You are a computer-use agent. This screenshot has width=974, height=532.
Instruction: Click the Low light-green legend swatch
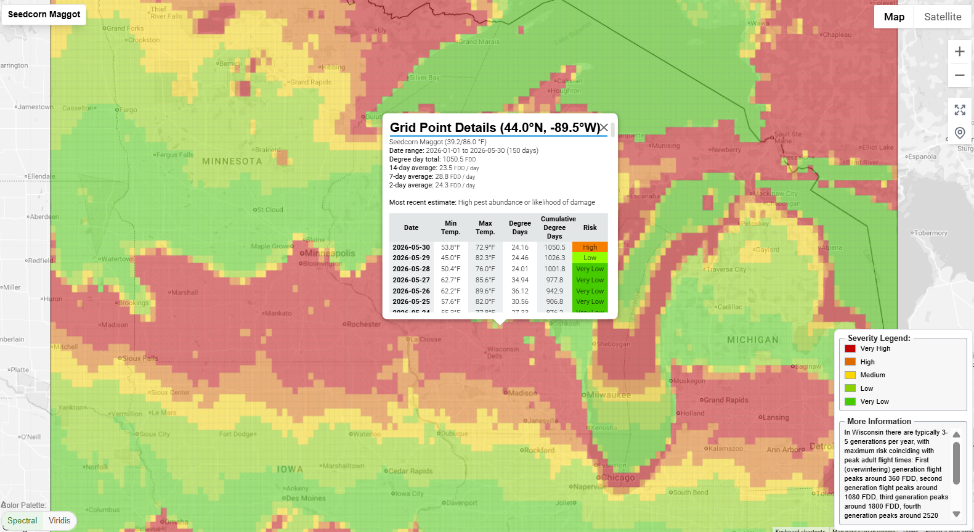pos(850,388)
